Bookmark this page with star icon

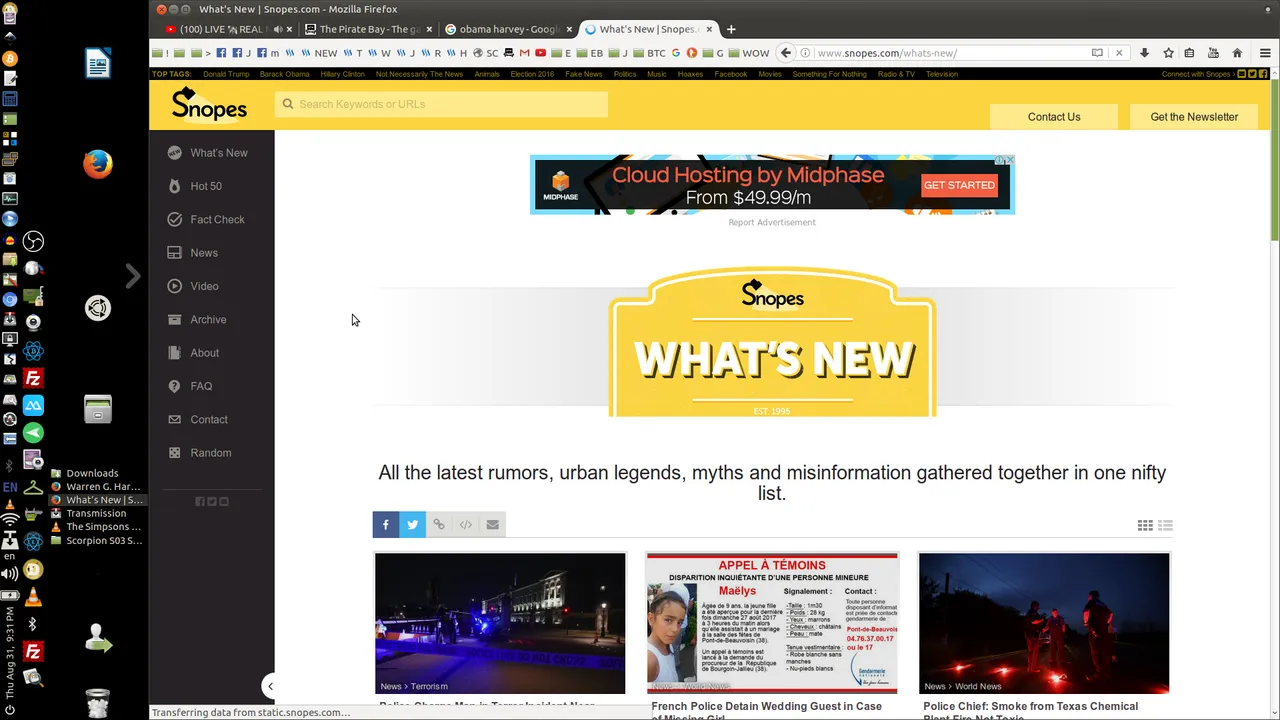(x=1168, y=53)
